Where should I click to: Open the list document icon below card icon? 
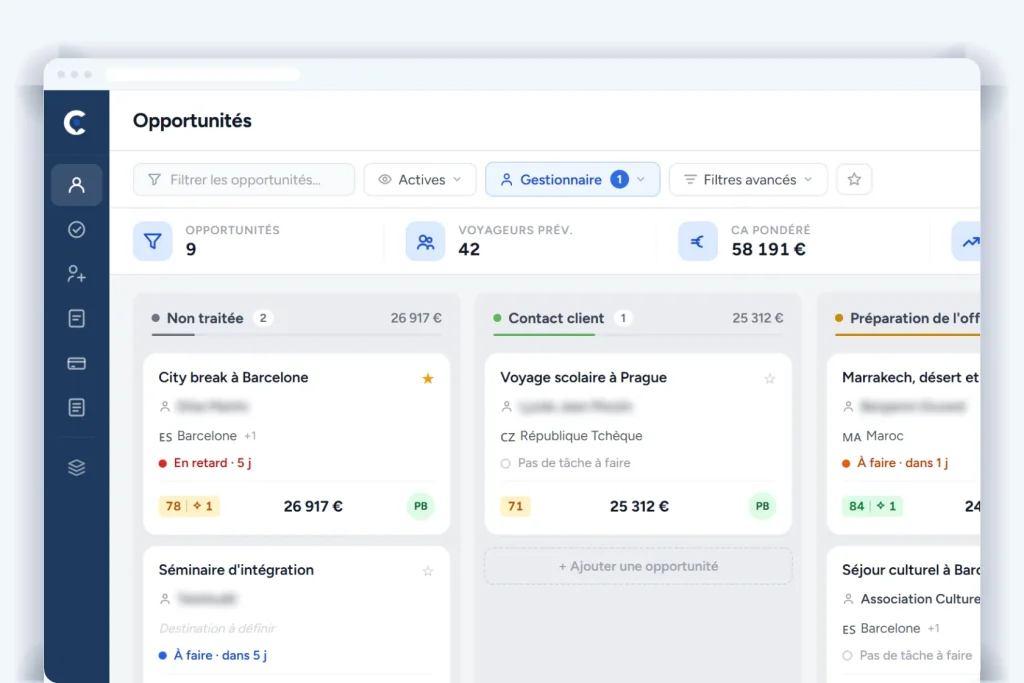pos(76,407)
